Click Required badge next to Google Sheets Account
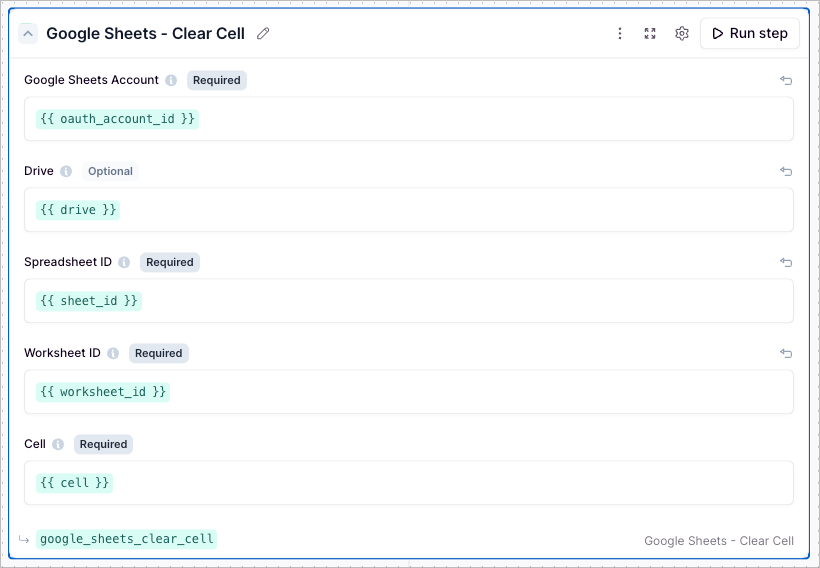Screen dimensions: 820x568 pyautogui.click(x=217, y=81)
